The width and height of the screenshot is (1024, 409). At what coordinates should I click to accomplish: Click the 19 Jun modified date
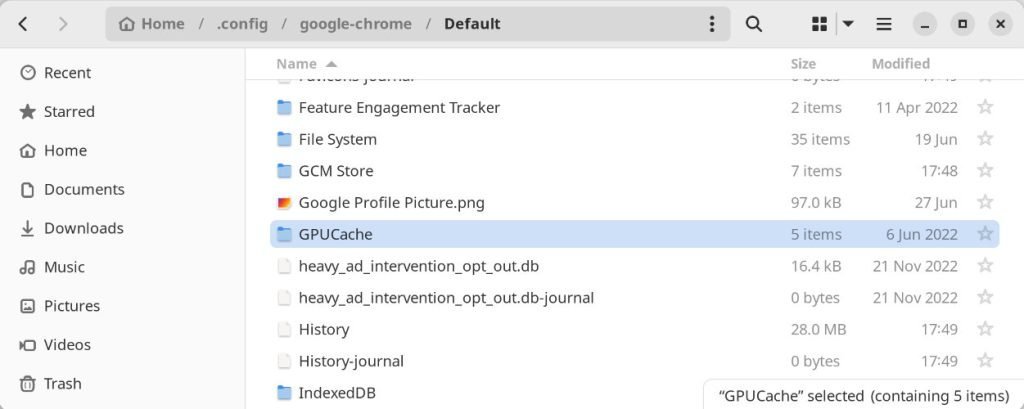pos(936,139)
